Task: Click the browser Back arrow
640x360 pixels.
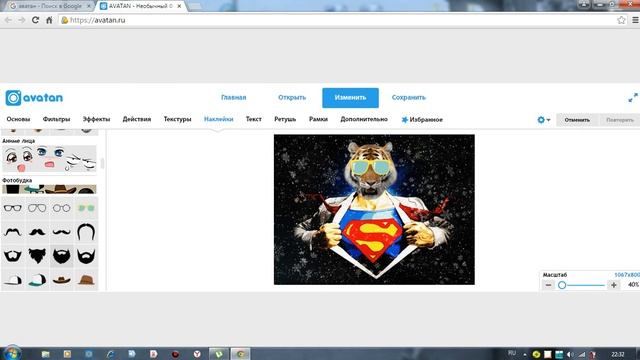Action: (8, 20)
